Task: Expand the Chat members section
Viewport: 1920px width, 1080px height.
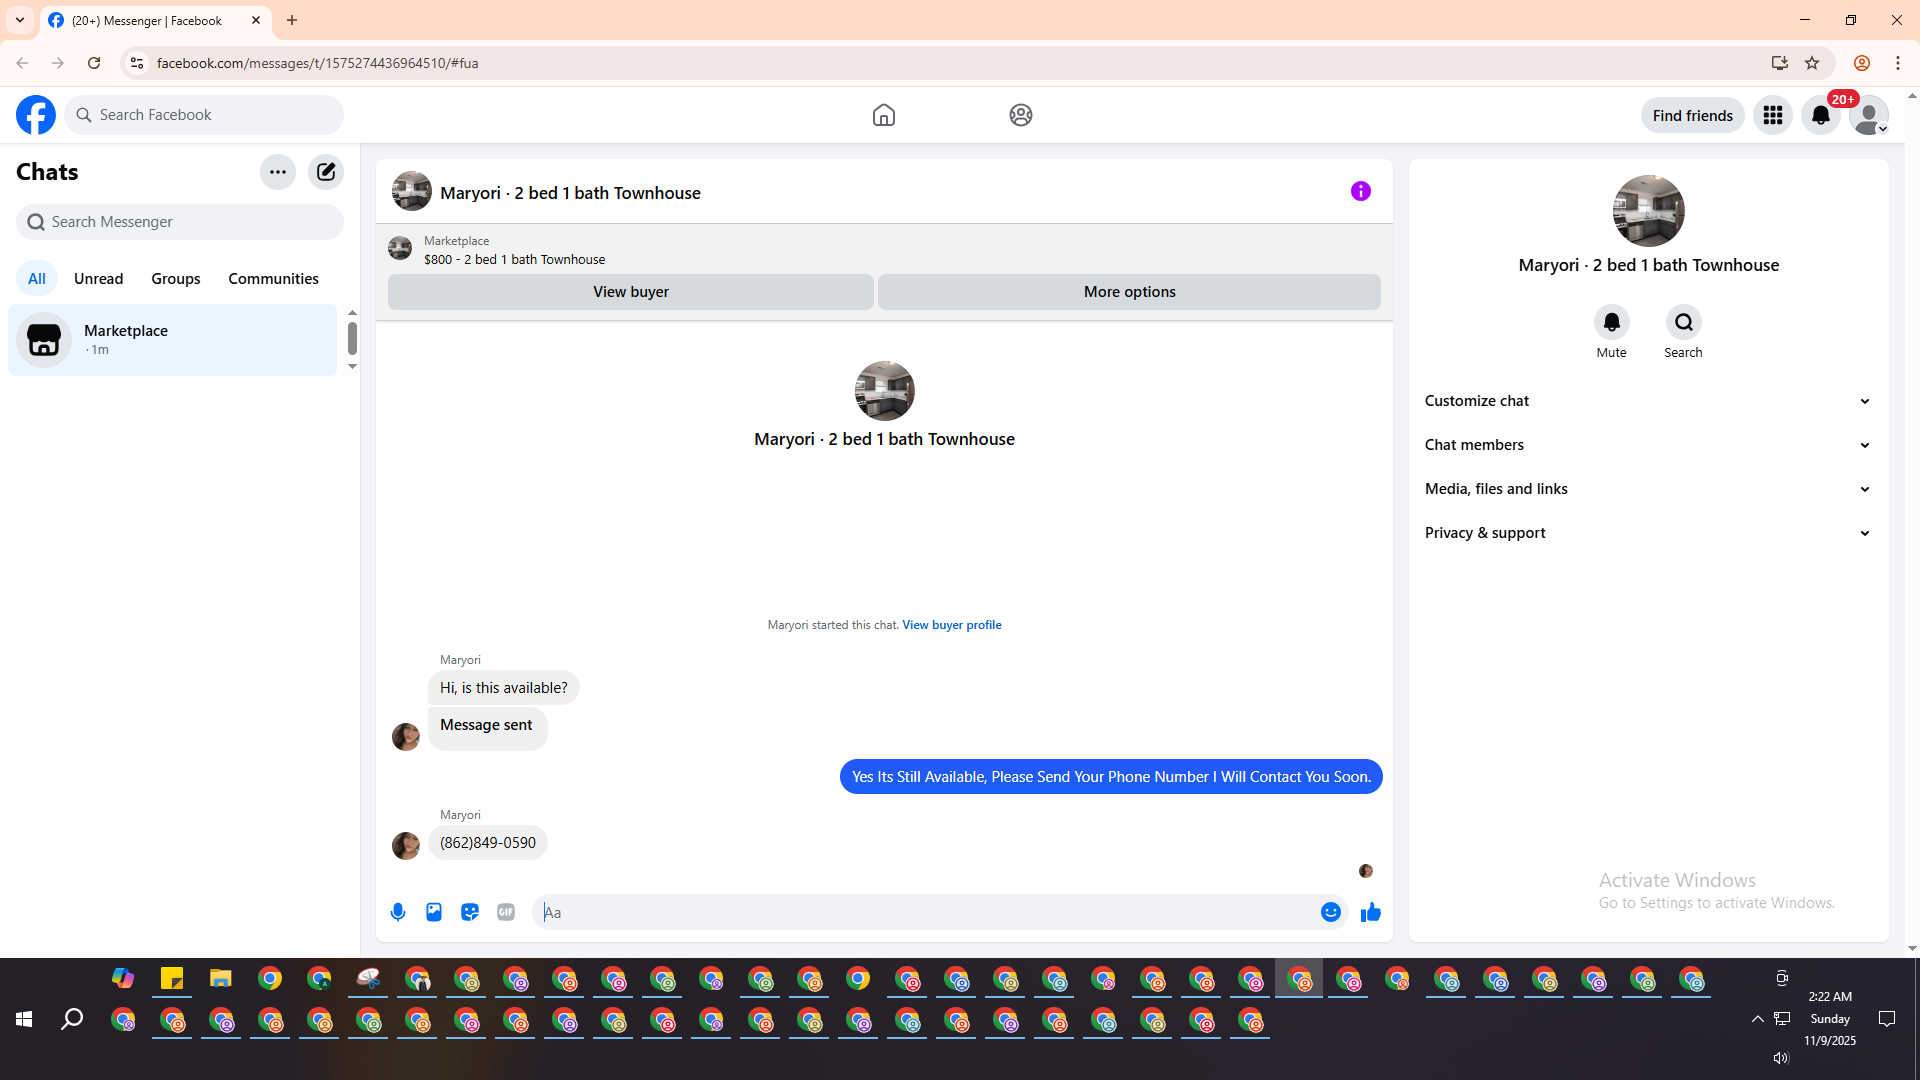Action: (1647, 445)
